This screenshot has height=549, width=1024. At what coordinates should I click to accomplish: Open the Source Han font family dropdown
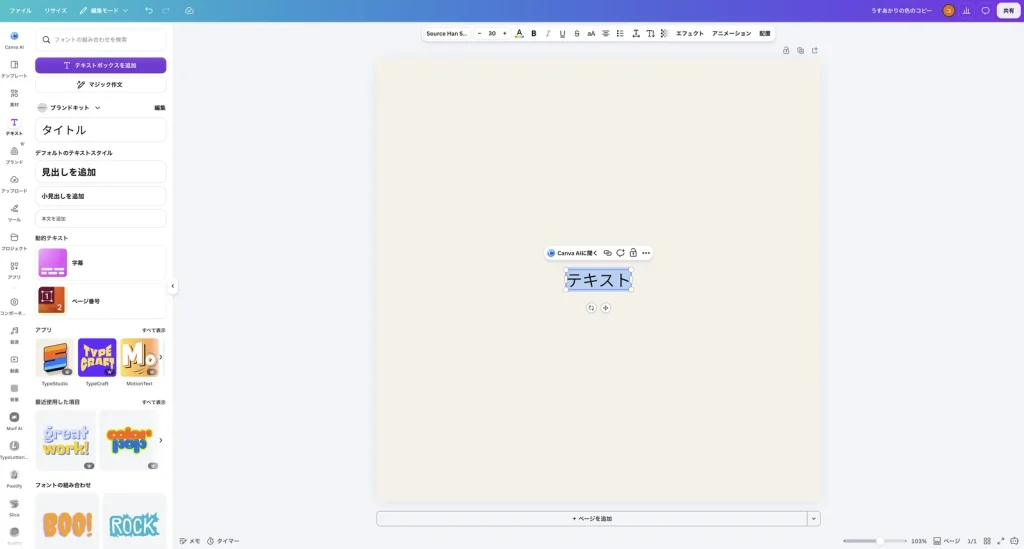447,33
